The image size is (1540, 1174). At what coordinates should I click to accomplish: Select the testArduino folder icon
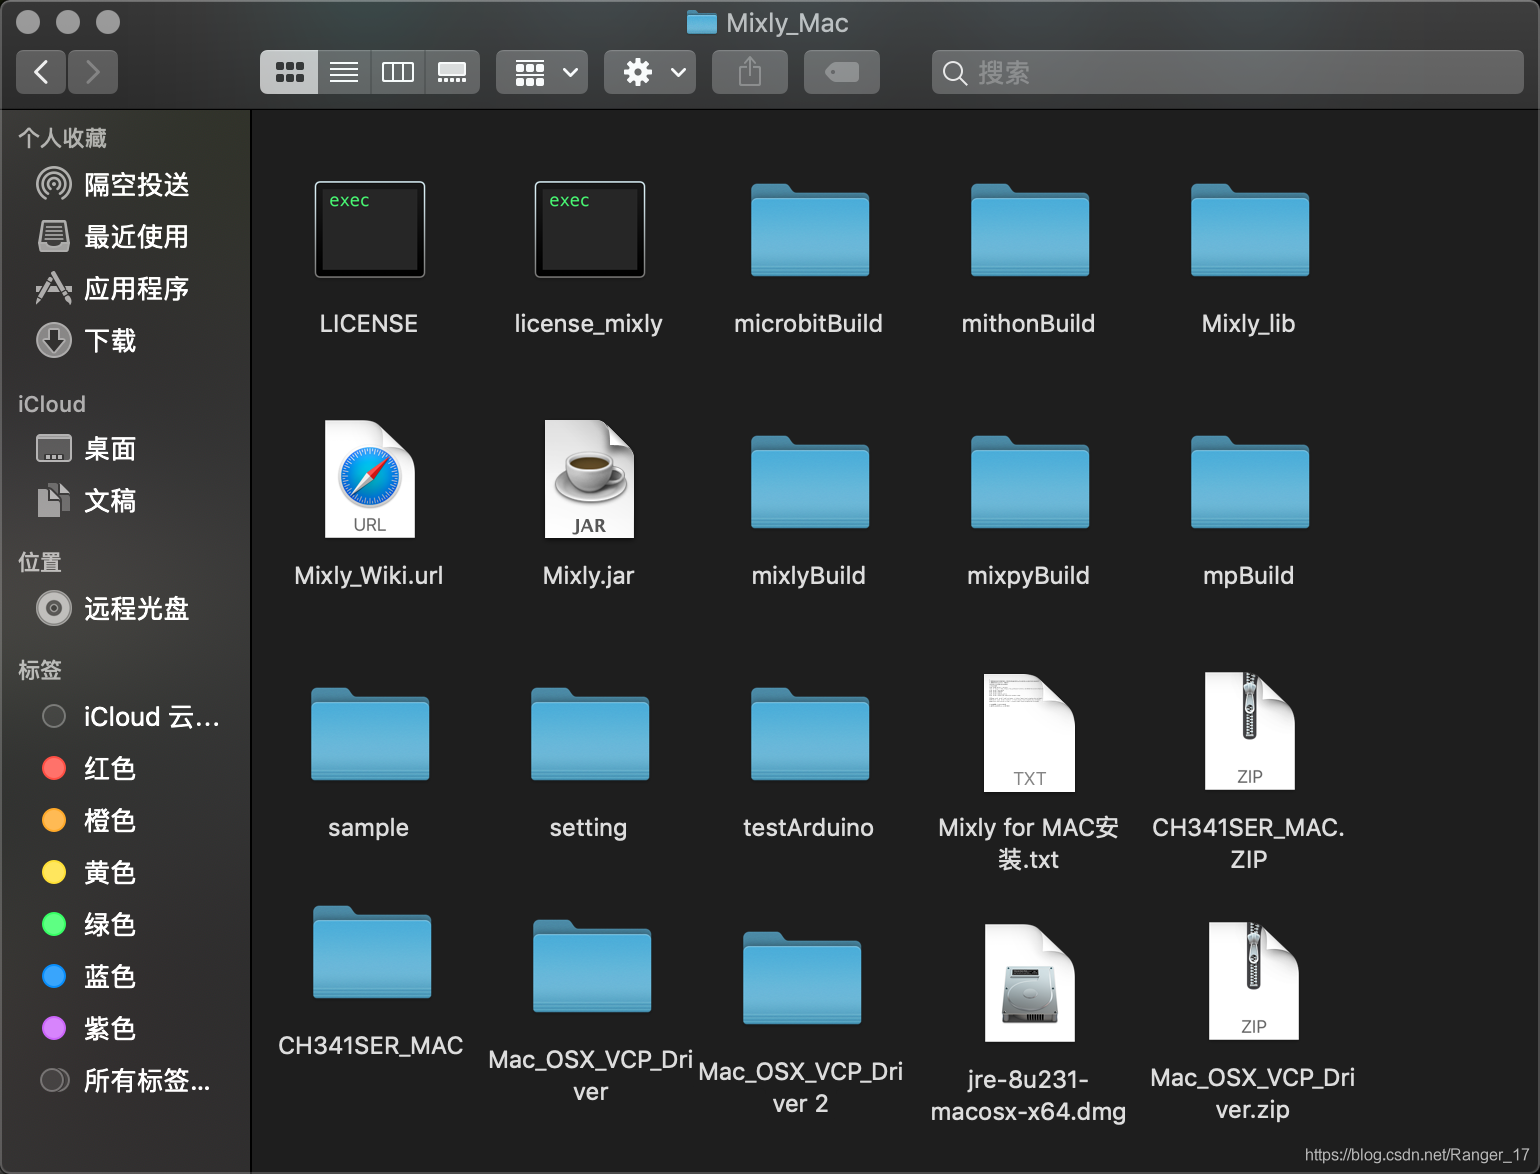pyautogui.click(x=810, y=734)
